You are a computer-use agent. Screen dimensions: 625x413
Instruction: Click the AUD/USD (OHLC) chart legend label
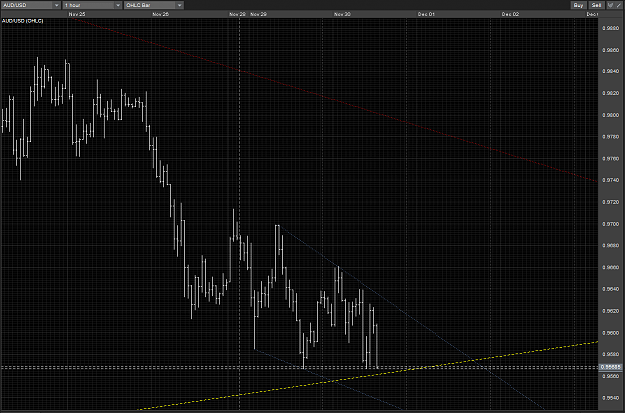pyautogui.click(x=22, y=20)
